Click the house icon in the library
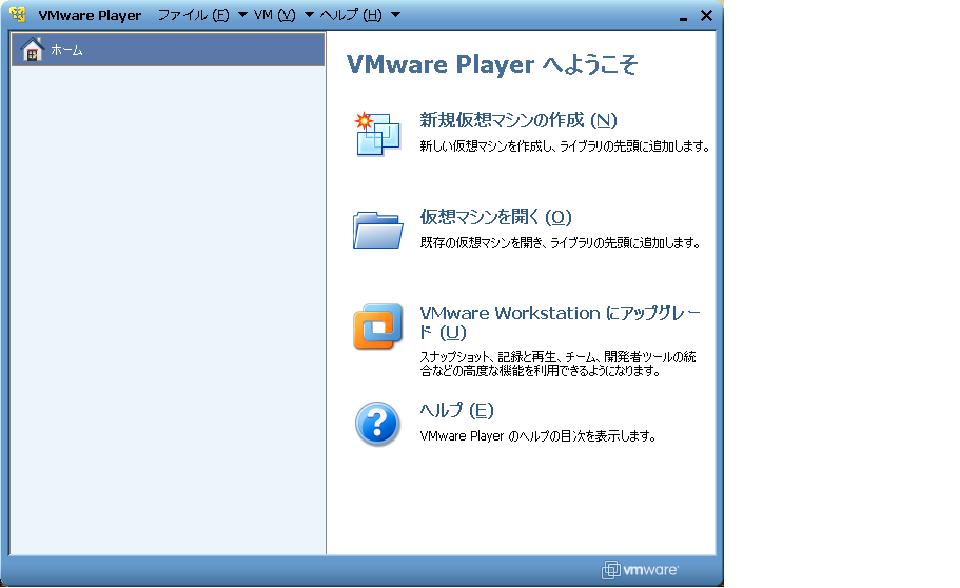Viewport: 960px width, 588px height. click(x=32, y=49)
